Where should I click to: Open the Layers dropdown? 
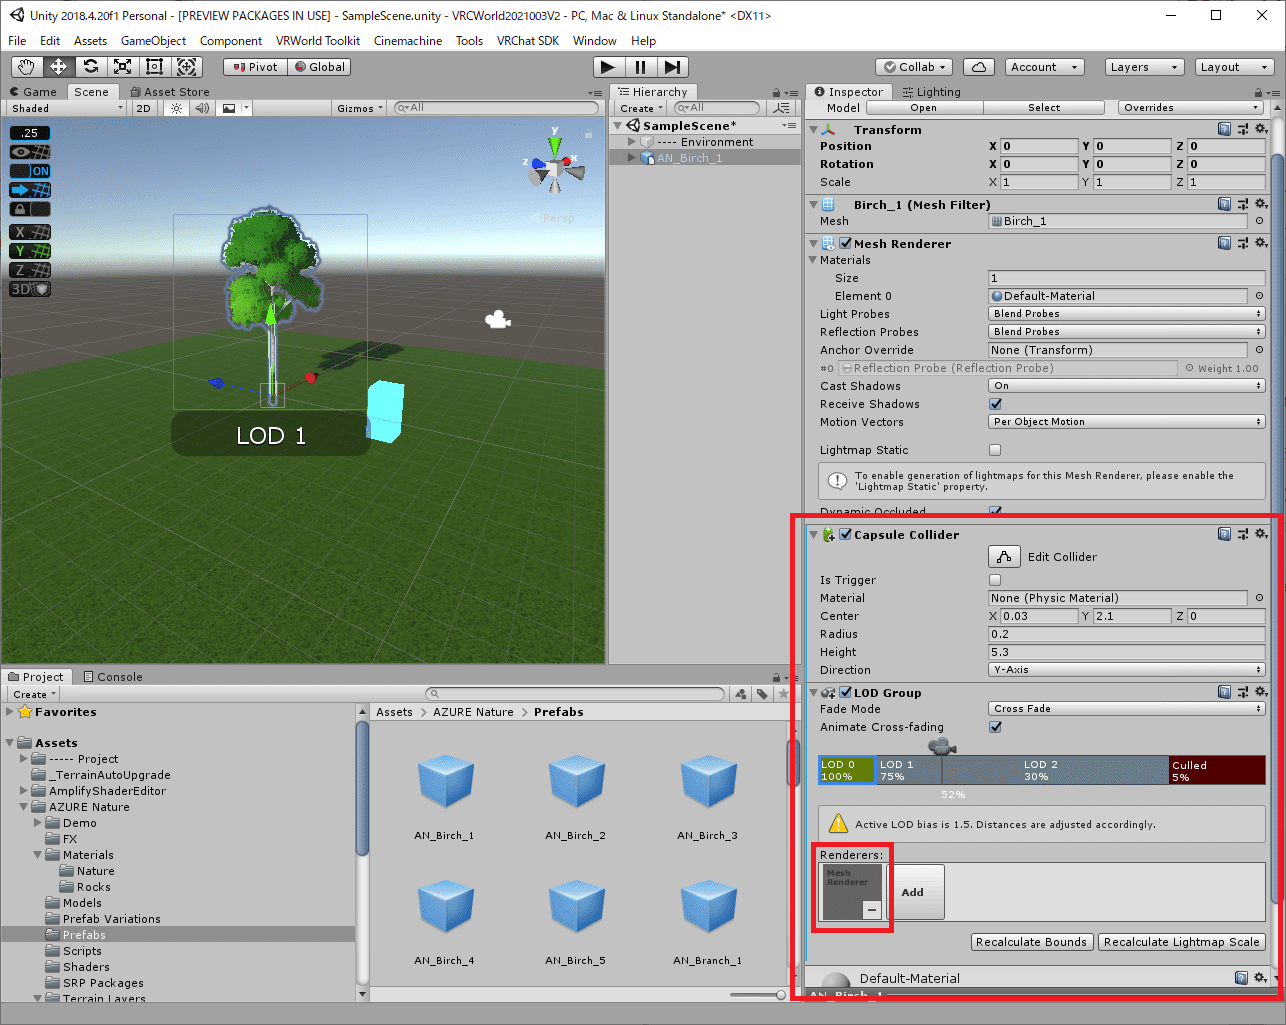coord(1144,67)
